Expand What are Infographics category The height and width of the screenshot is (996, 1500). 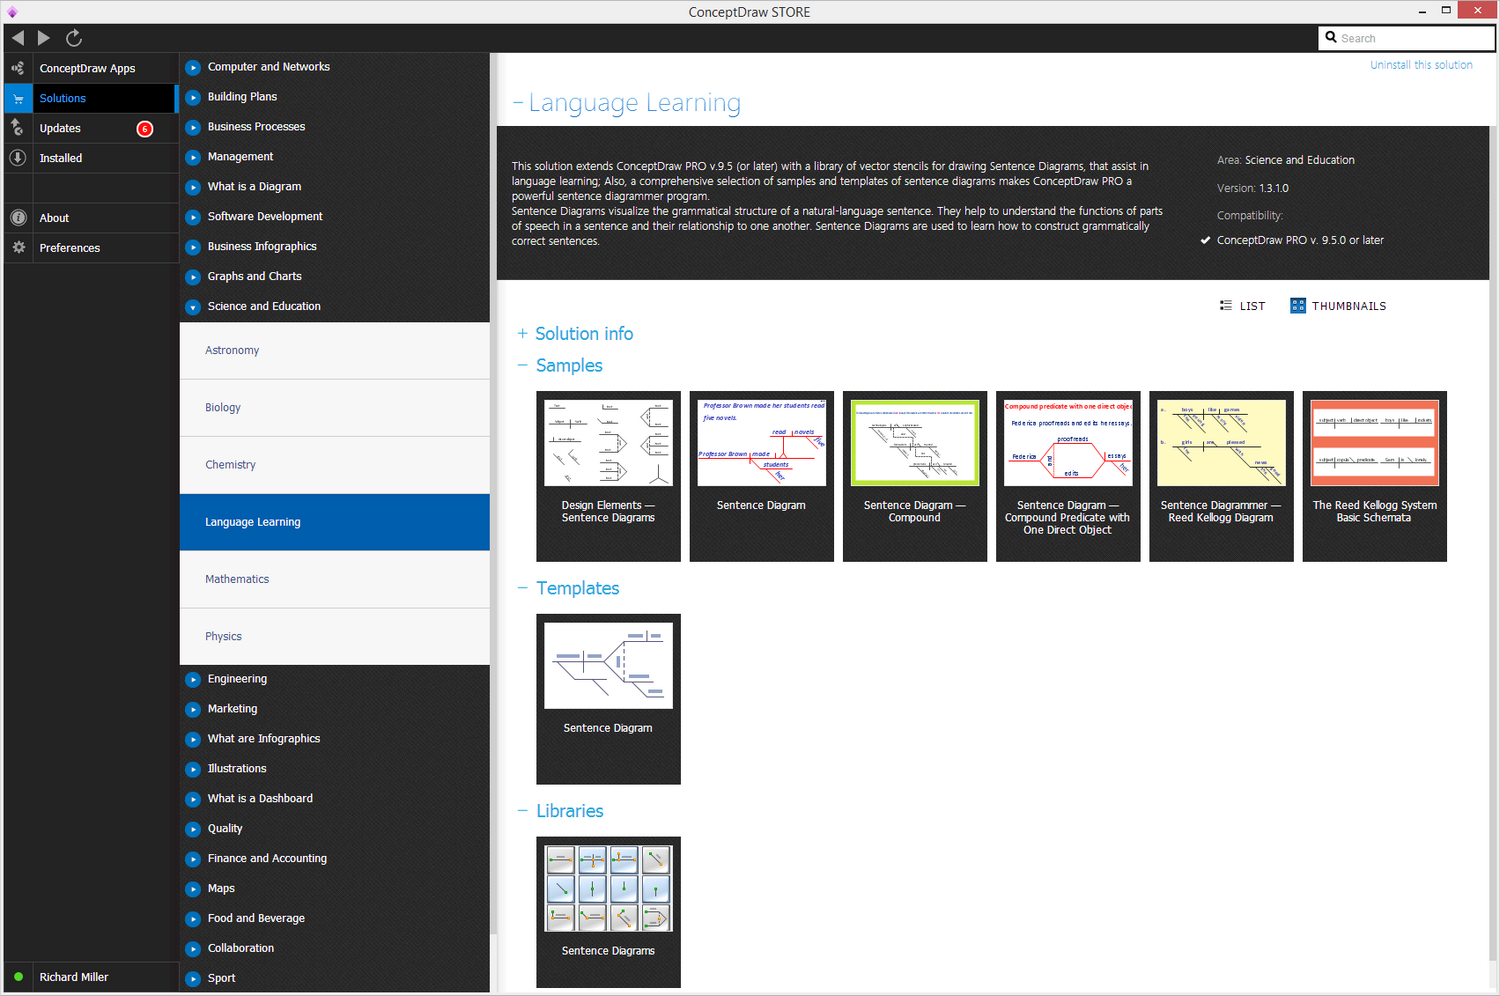point(193,739)
